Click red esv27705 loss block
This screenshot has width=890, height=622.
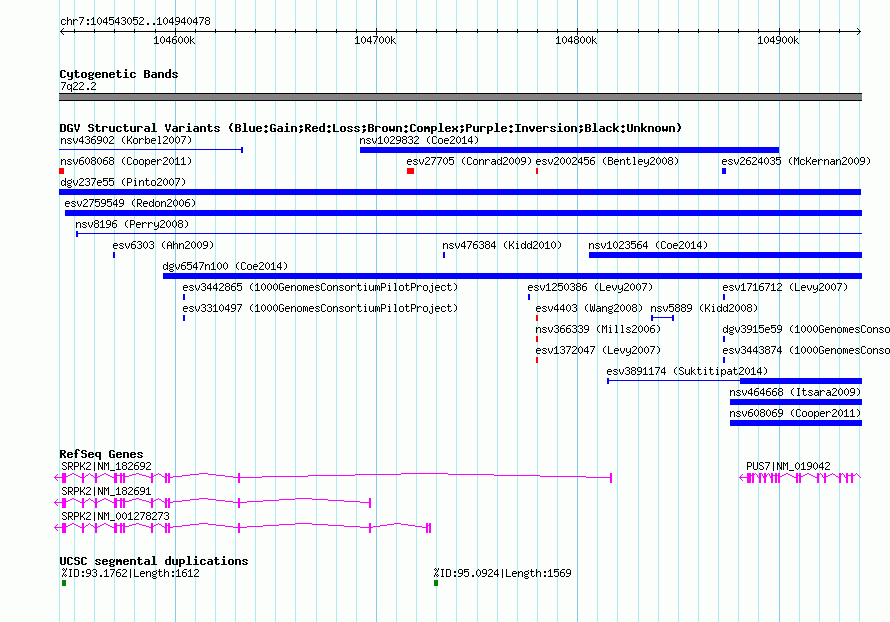click(410, 171)
